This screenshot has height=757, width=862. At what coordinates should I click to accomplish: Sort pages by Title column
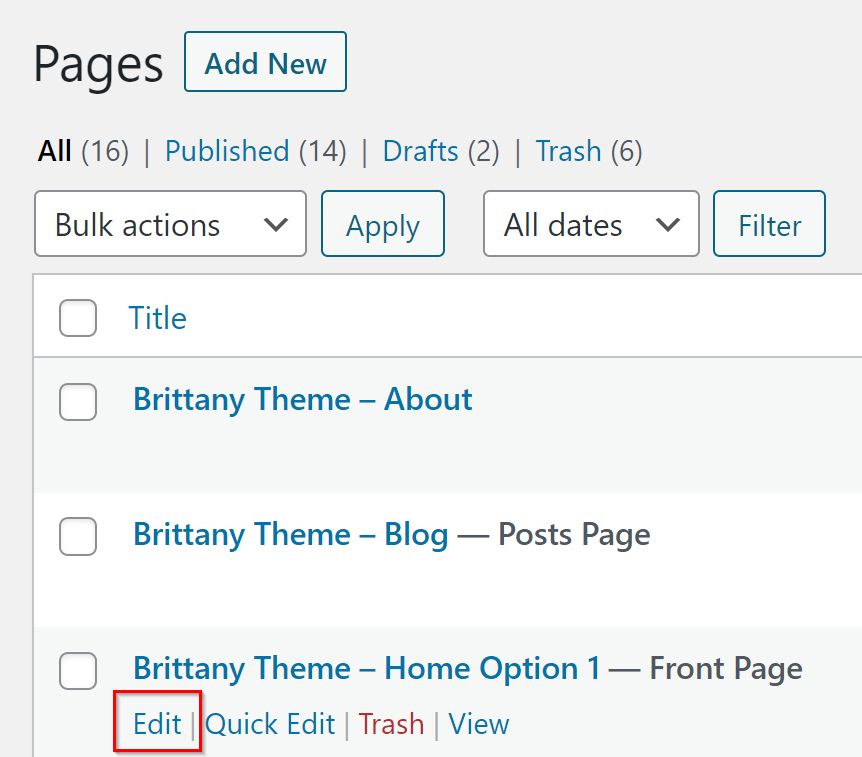click(157, 319)
